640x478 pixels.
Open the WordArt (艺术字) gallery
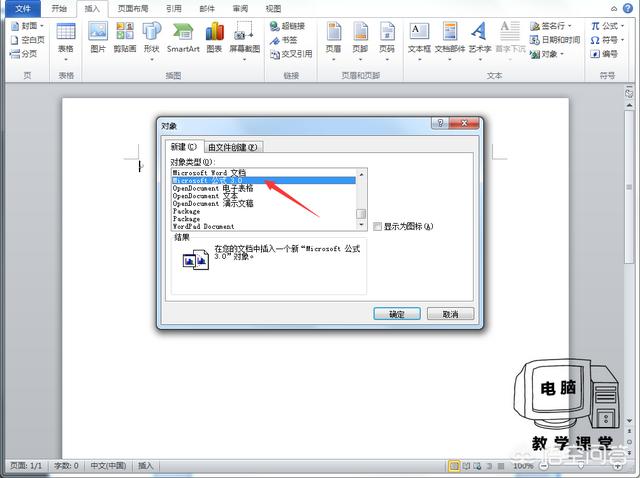click(x=480, y=41)
